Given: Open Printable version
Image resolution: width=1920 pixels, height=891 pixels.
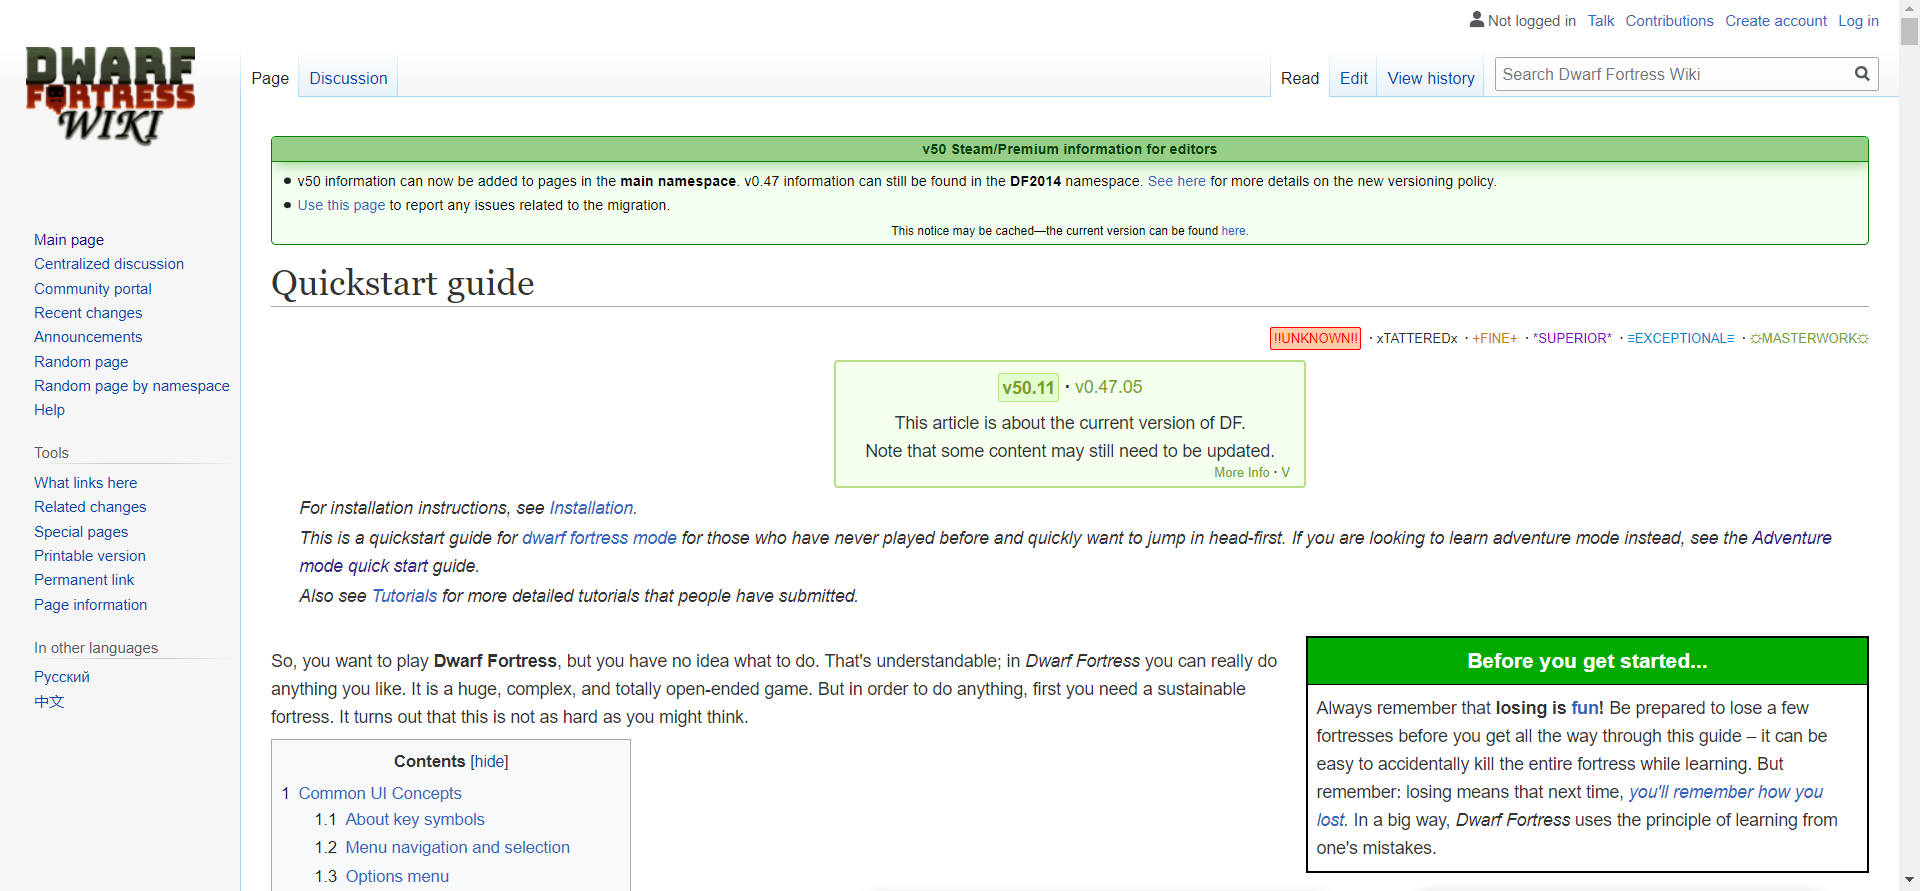Looking at the screenshot, I should 90,556.
